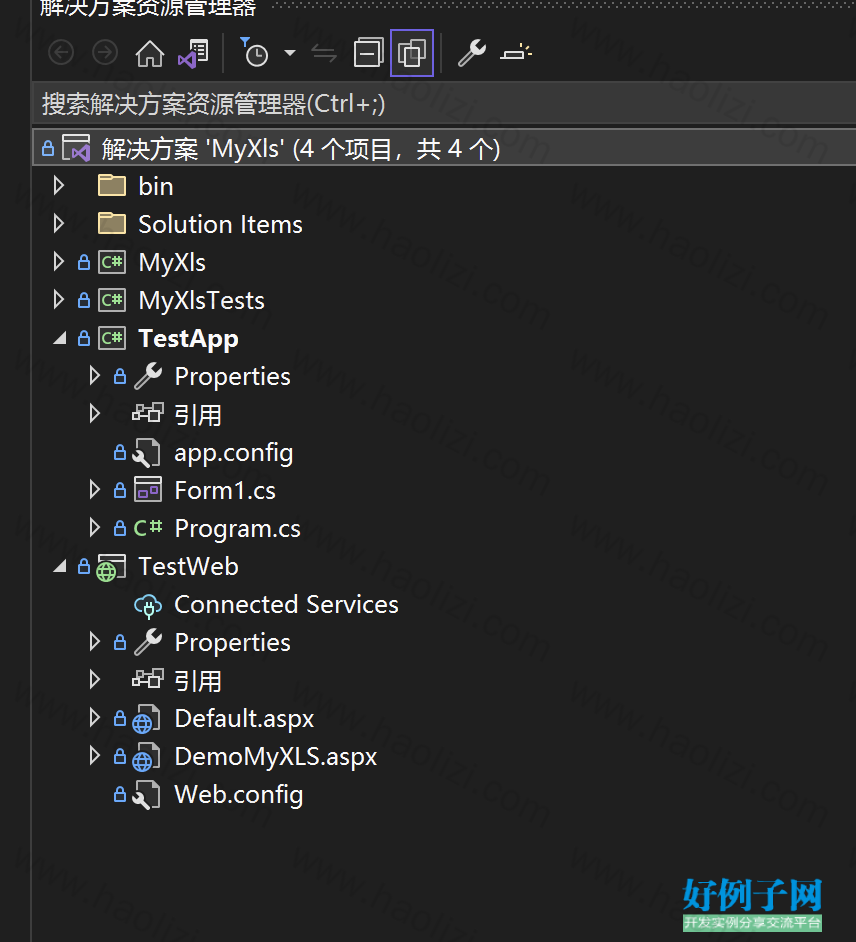Open Properties via the wrench toolbar icon

pos(472,53)
